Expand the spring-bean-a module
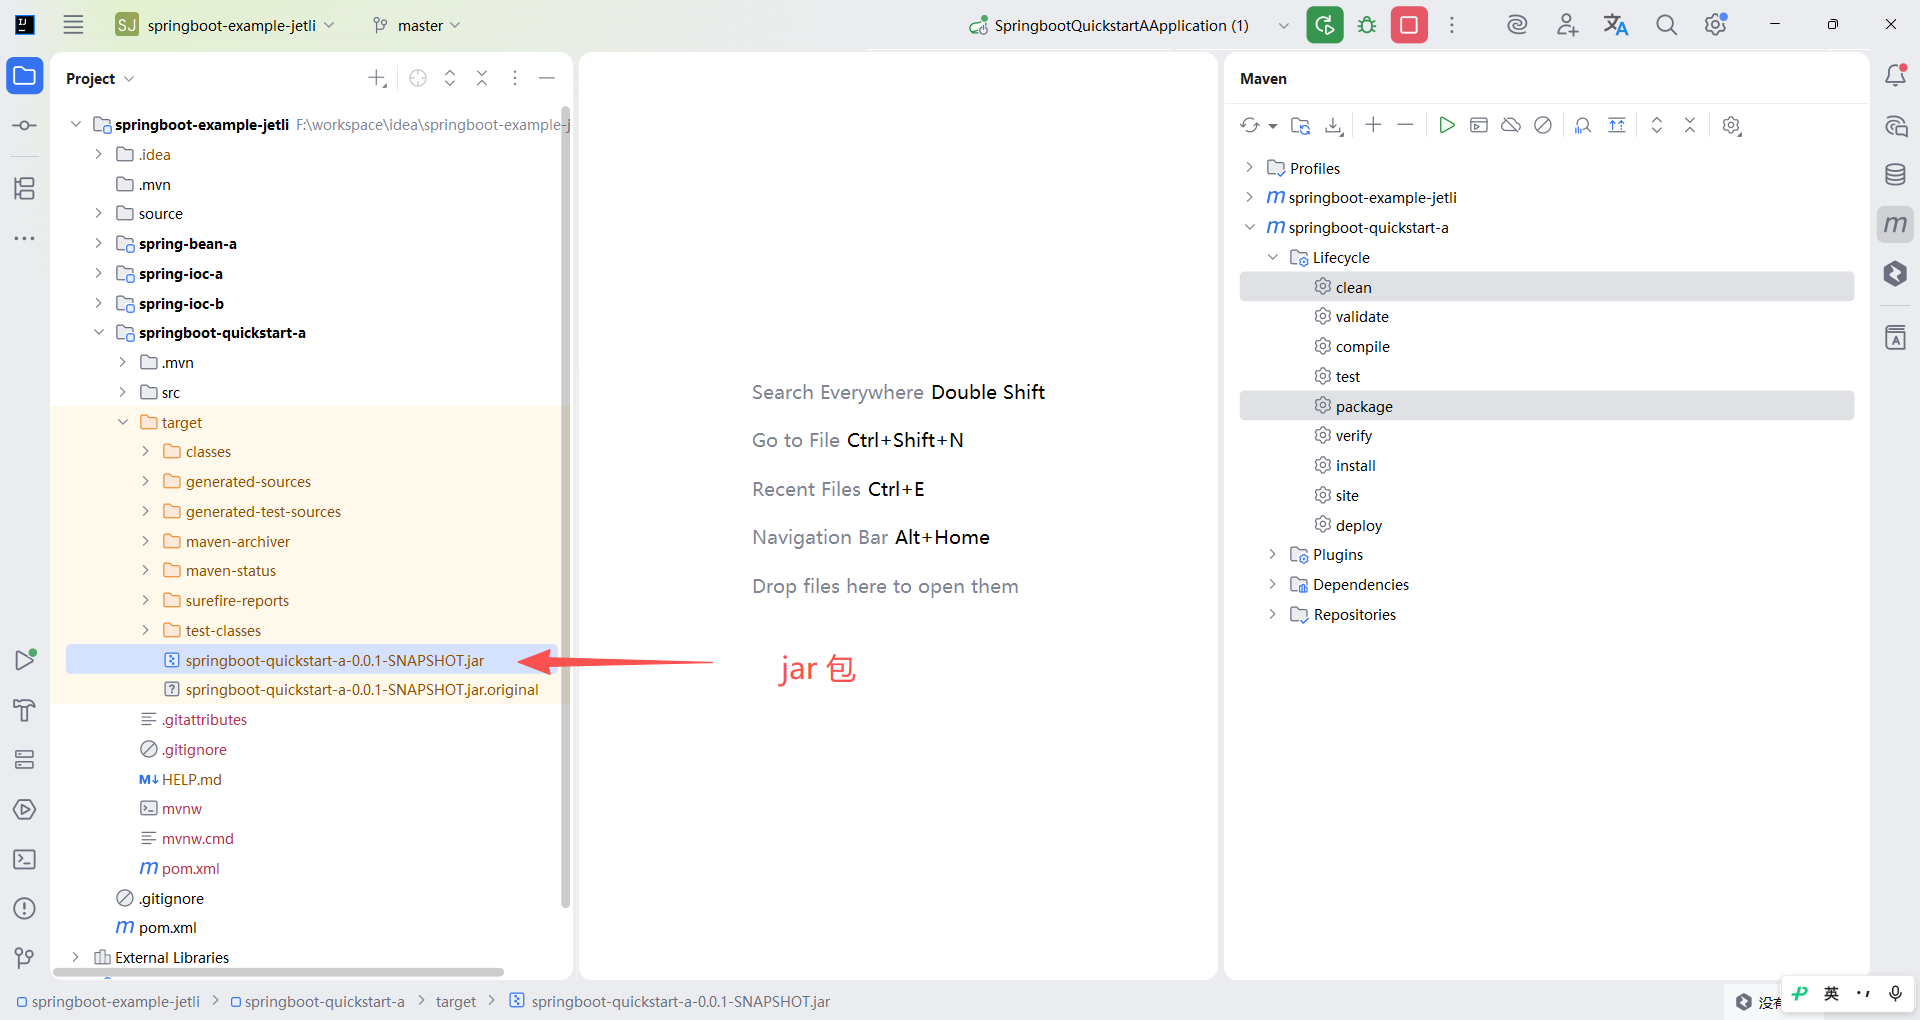The height and width of the screenshot is (1020, 1920). point(98,243)
